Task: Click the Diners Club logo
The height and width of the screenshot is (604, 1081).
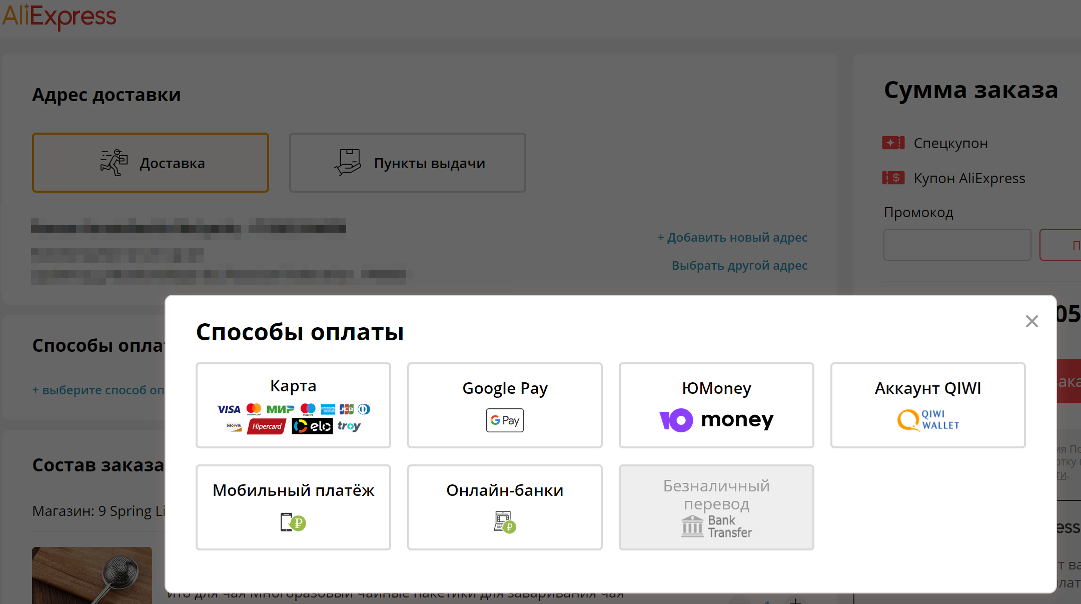Action: coord(364,409)
